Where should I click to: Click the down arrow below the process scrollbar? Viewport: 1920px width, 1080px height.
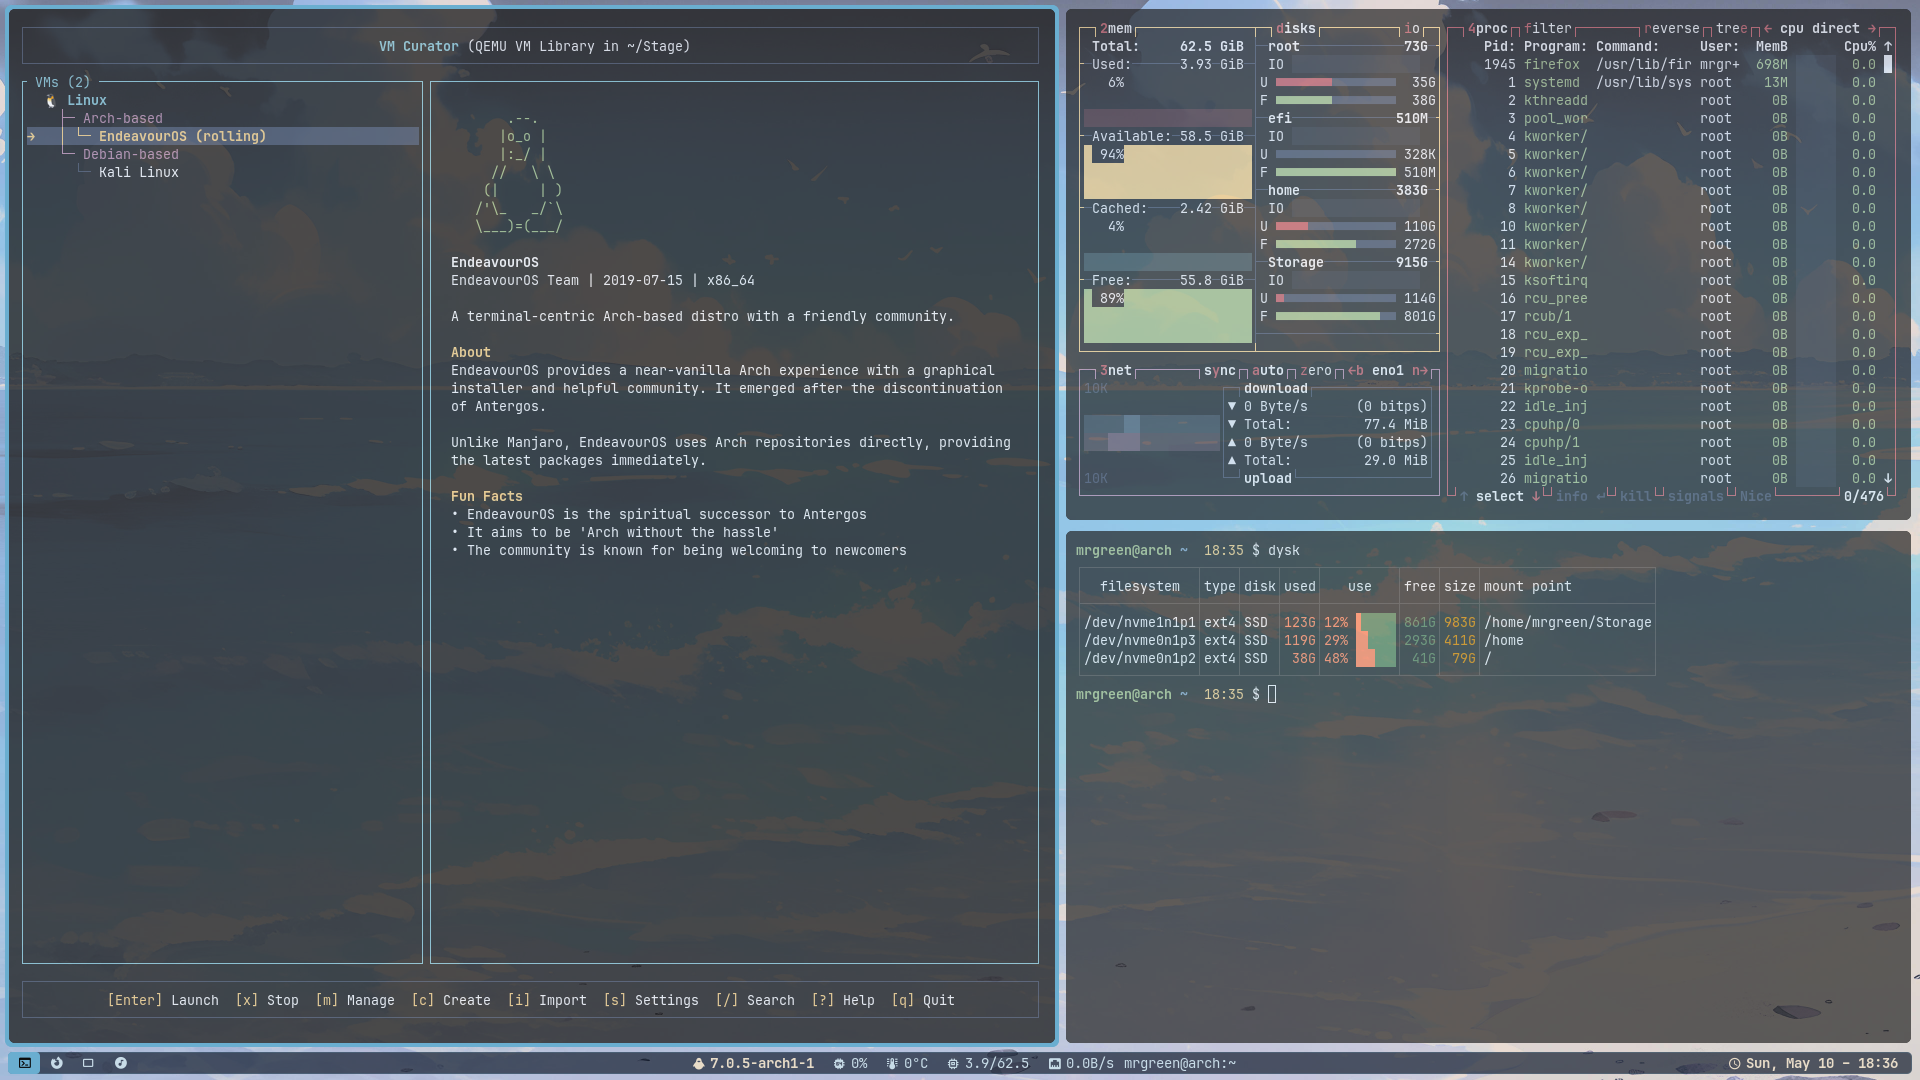click(1888, 478)
